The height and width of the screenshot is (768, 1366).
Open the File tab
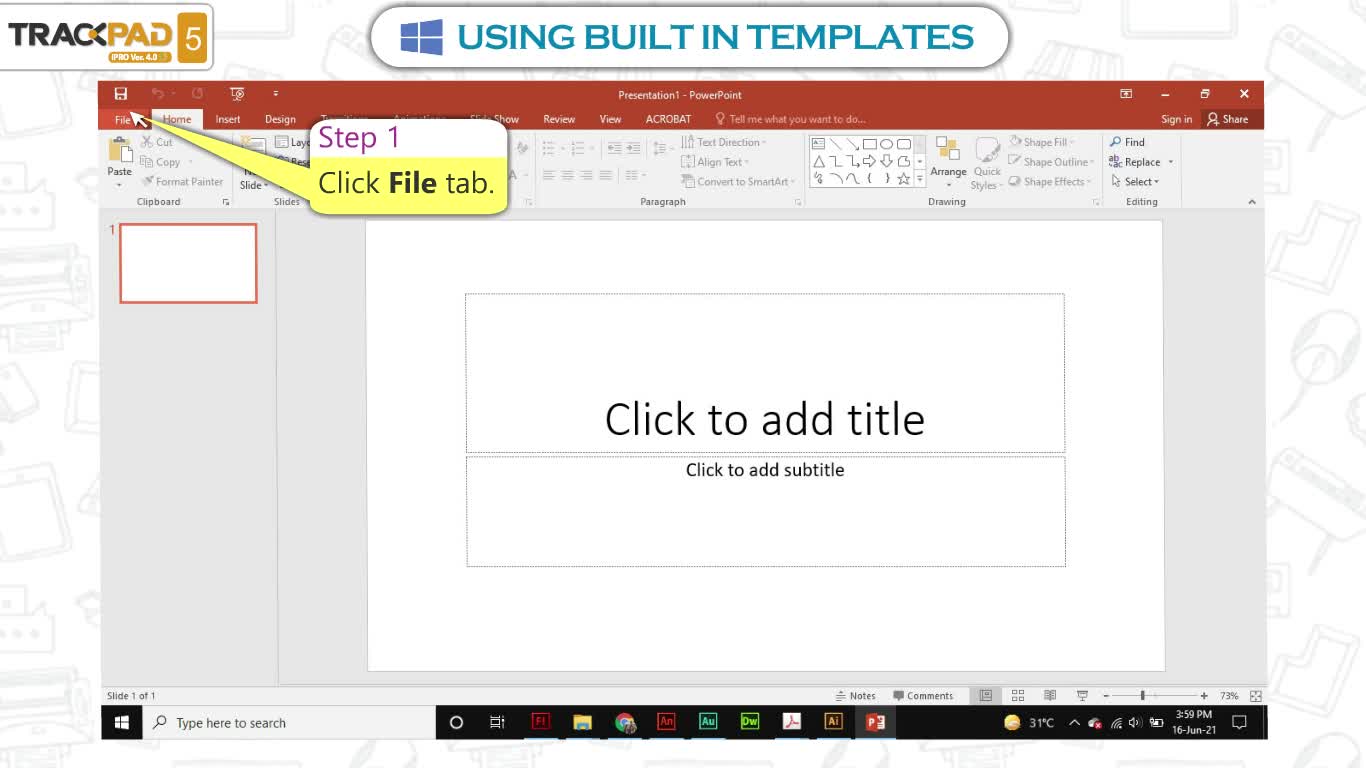(x=123, y=119)
